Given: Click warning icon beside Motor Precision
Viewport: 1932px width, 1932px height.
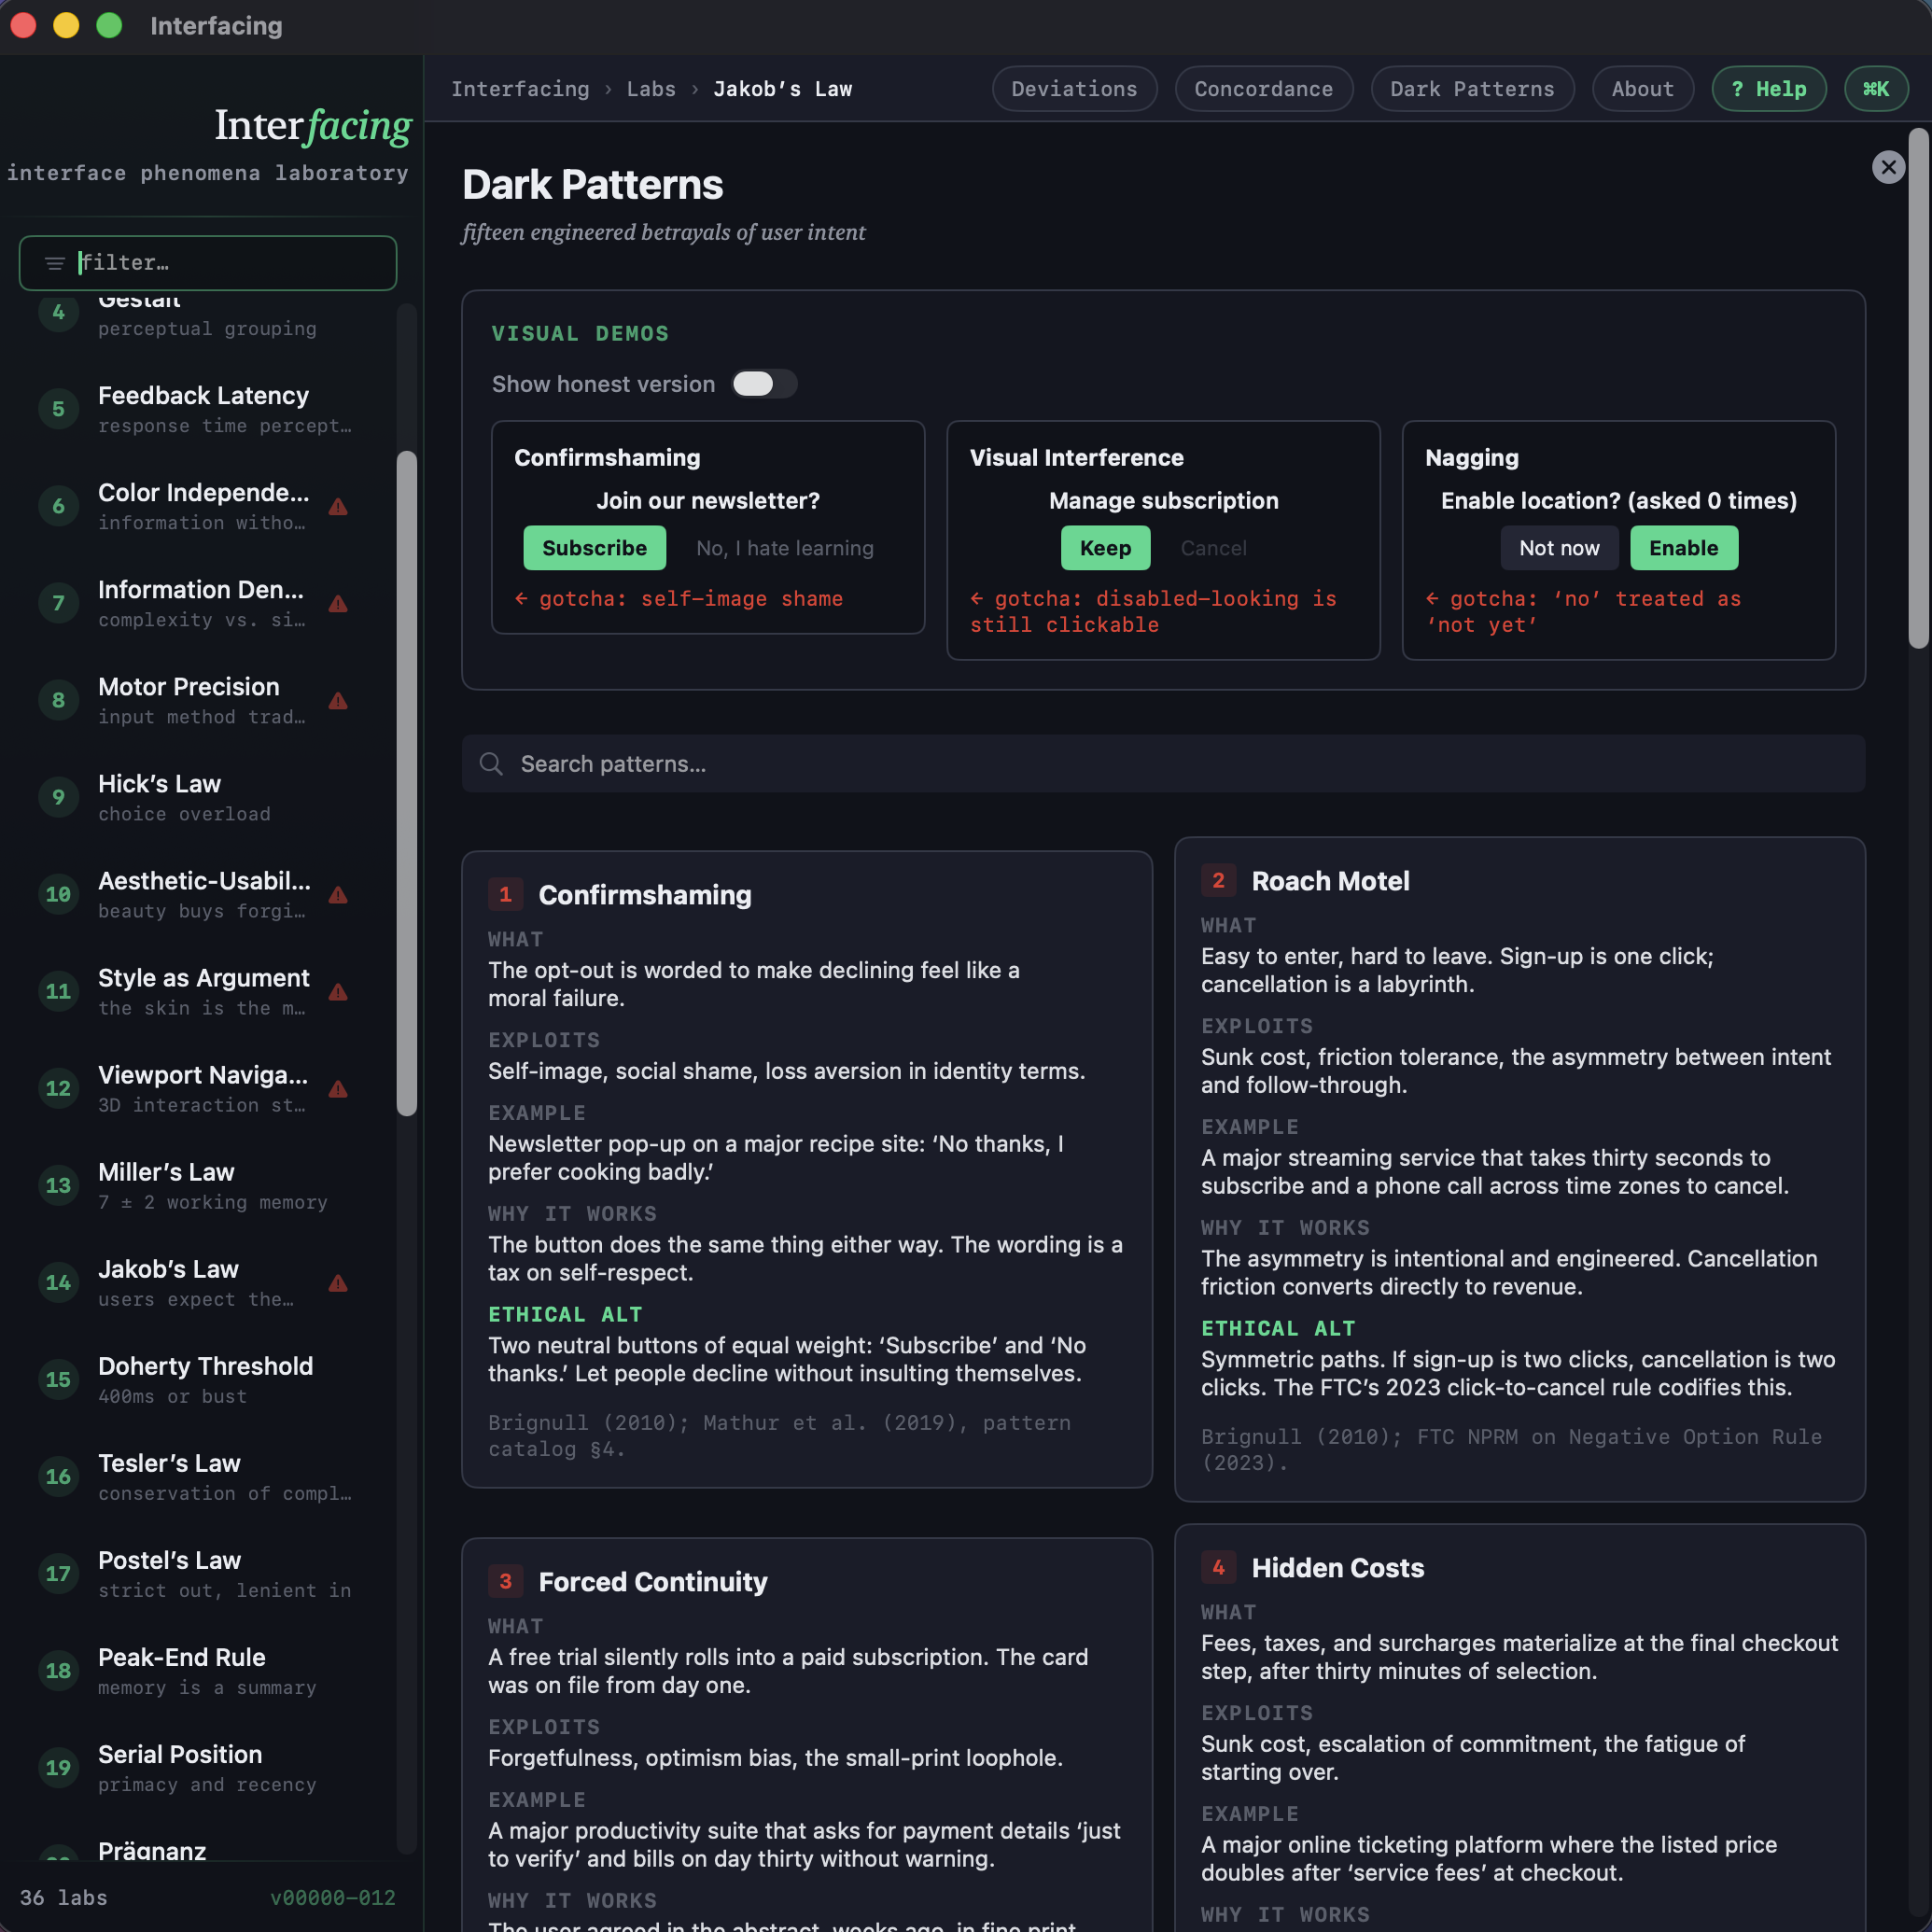Looking at the screenshot, I should [338, 701].
